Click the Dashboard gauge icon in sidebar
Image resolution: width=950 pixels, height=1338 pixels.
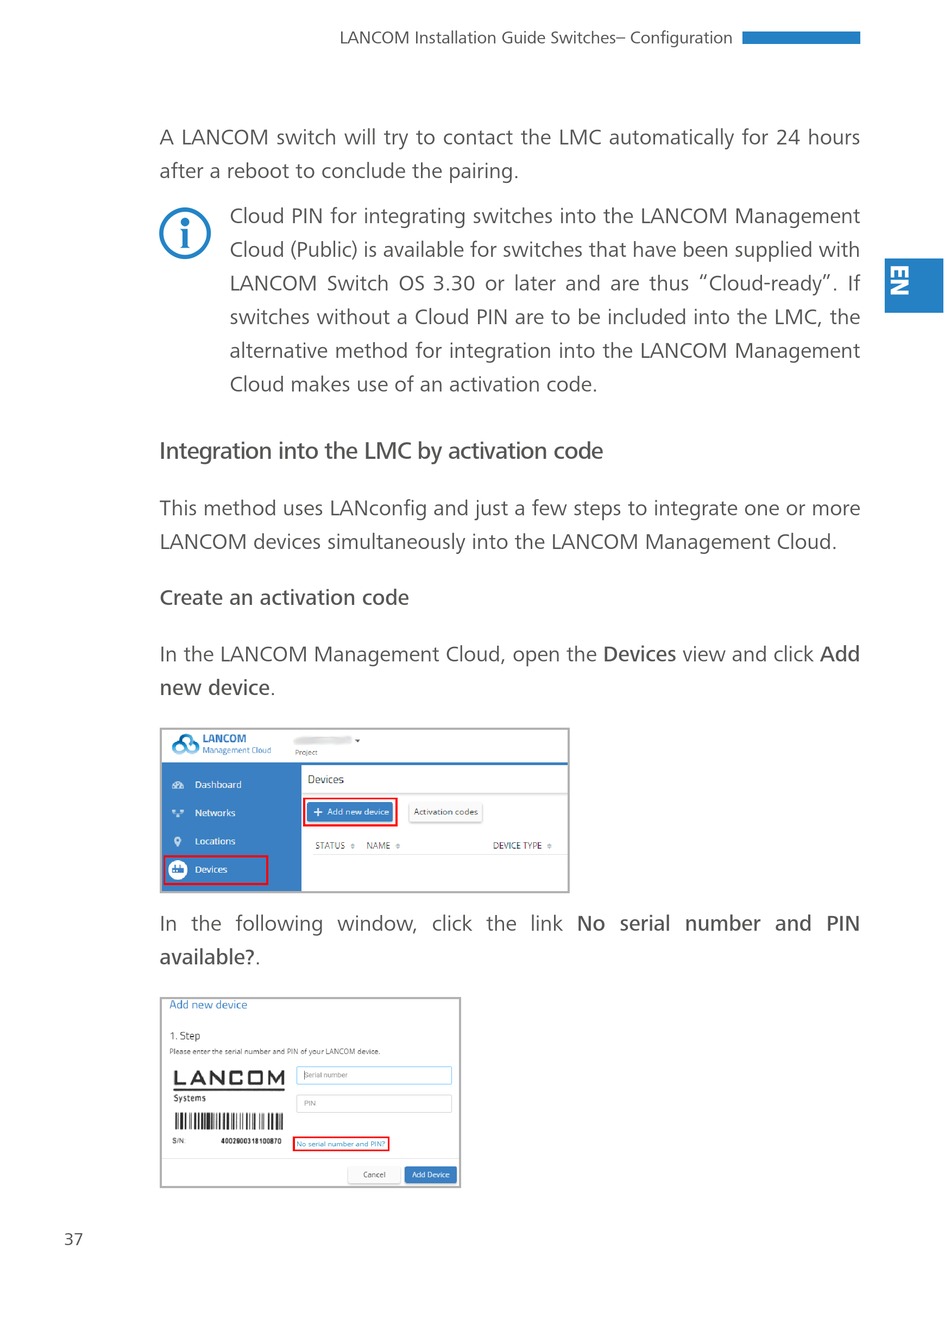pyautogui.click(x=178, y=785)
